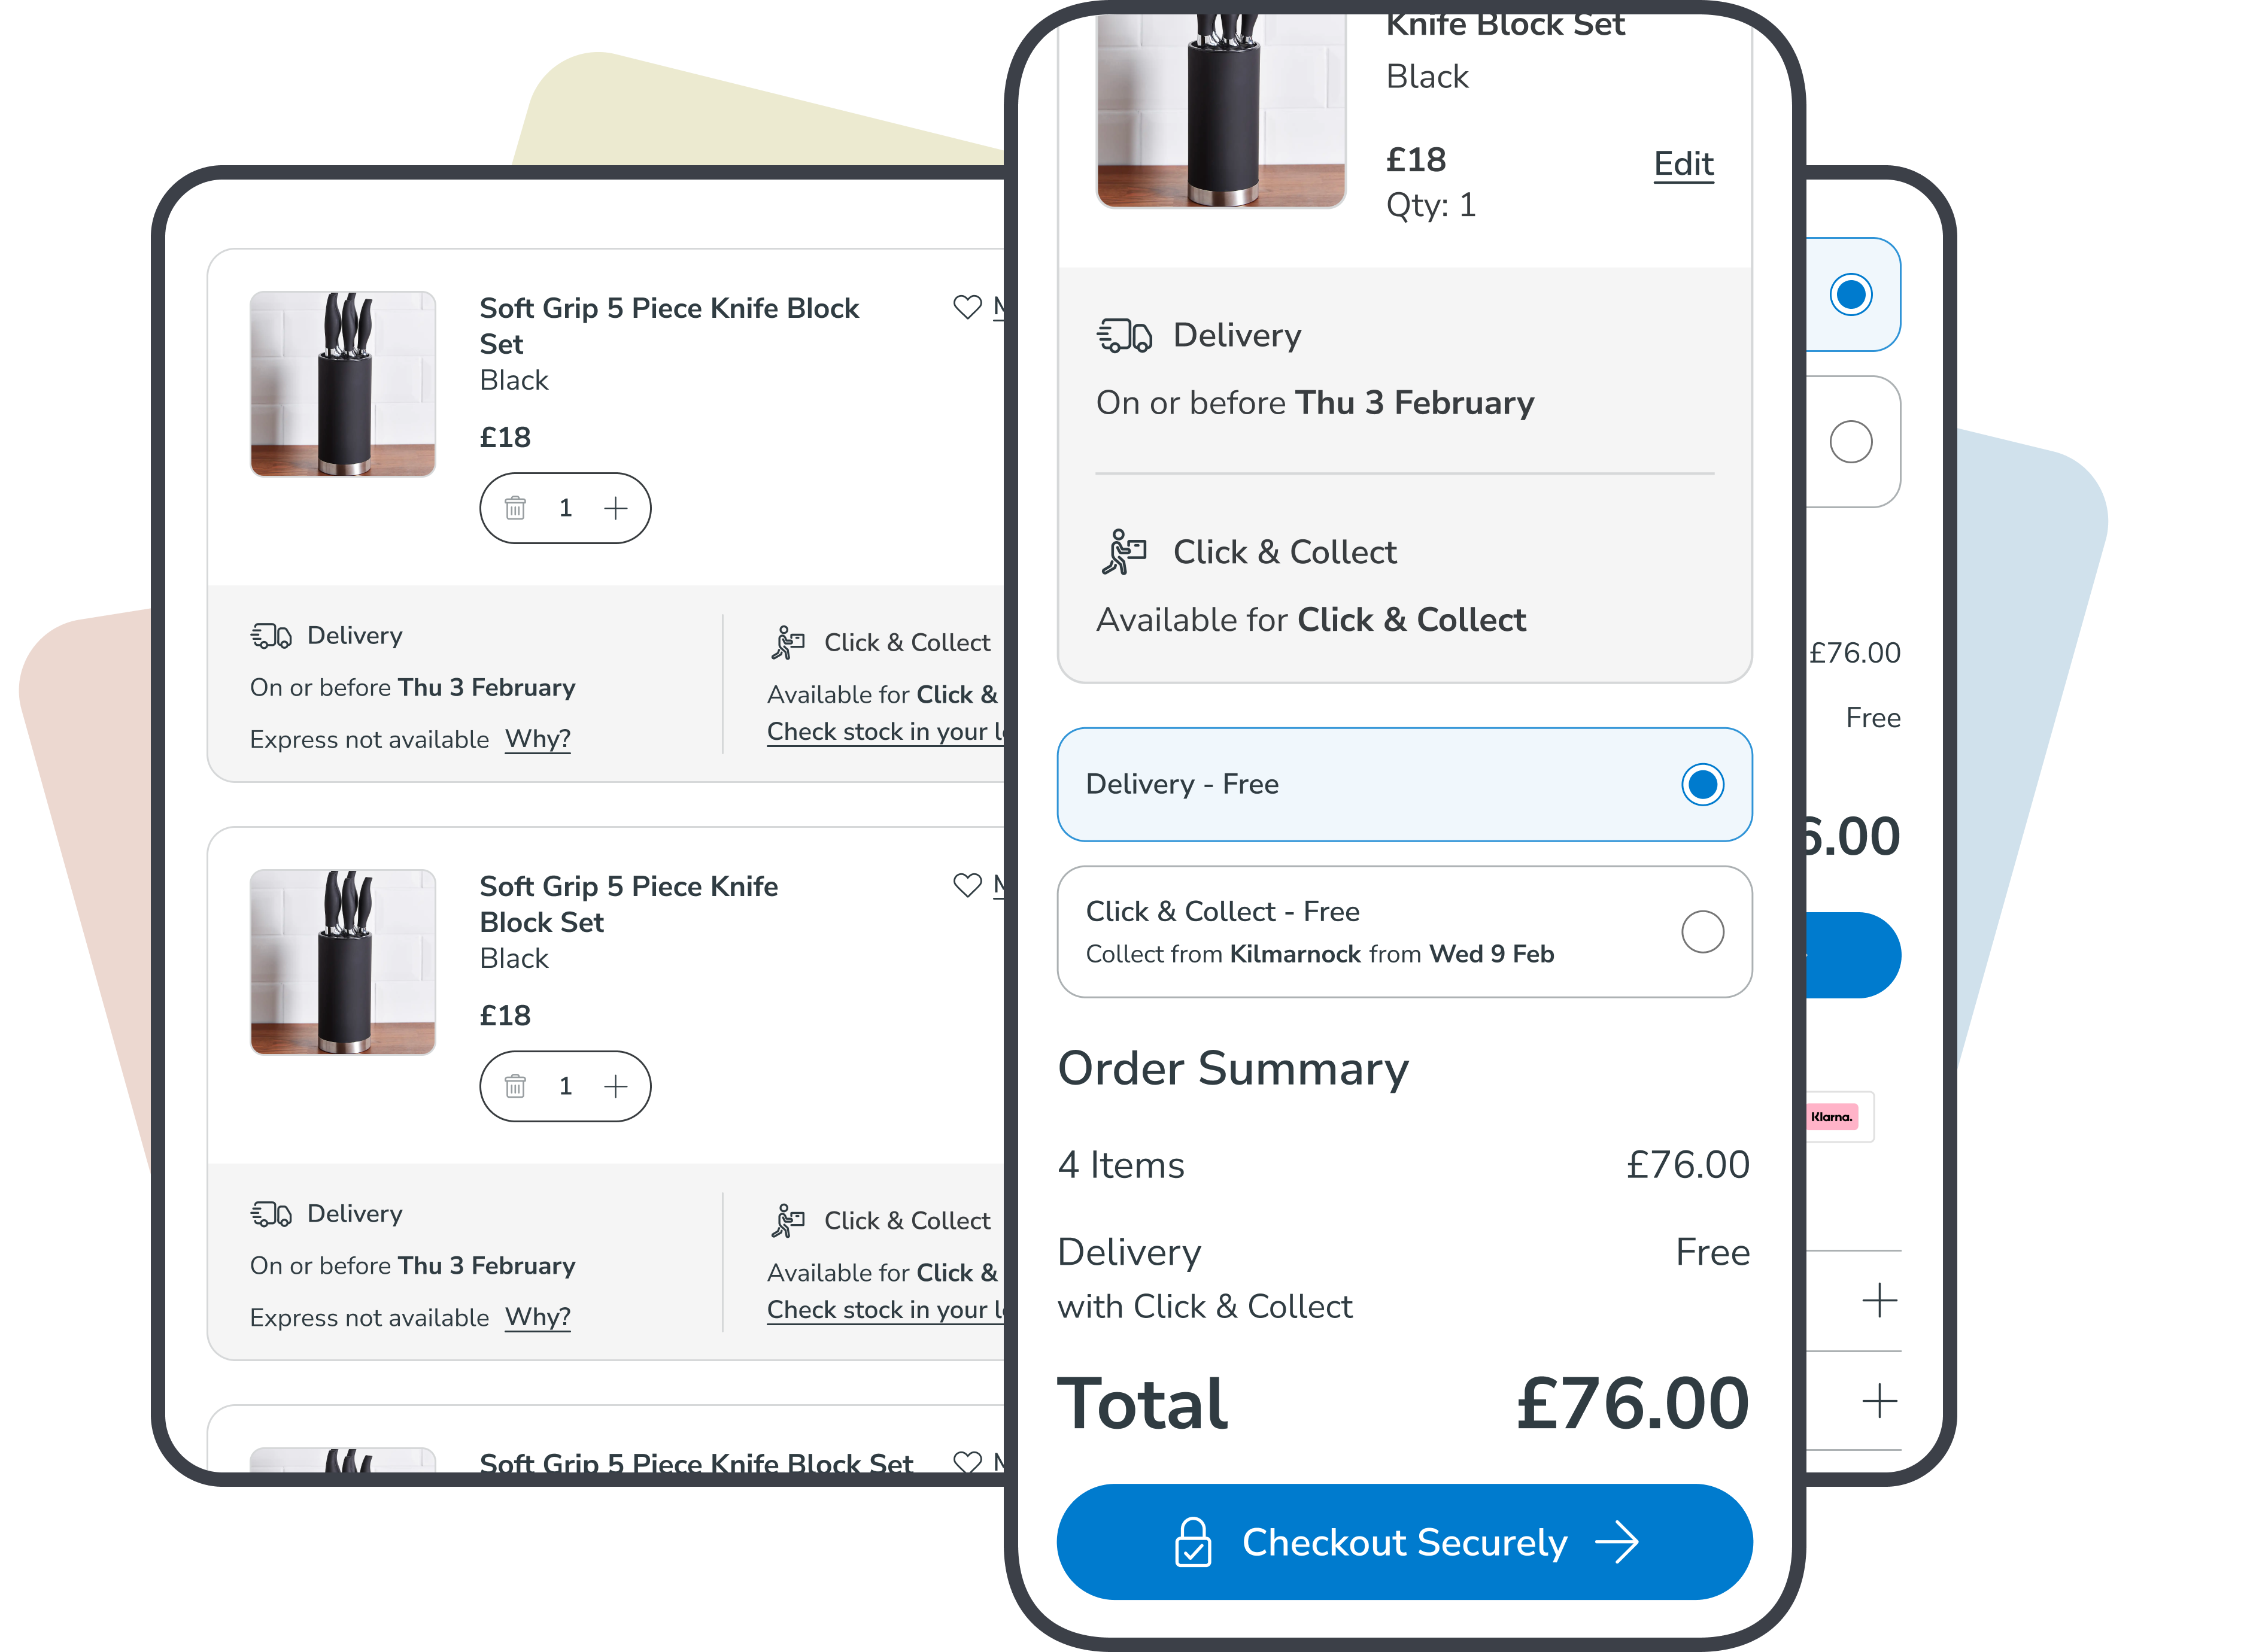Open Check stock link for first item

885,732
